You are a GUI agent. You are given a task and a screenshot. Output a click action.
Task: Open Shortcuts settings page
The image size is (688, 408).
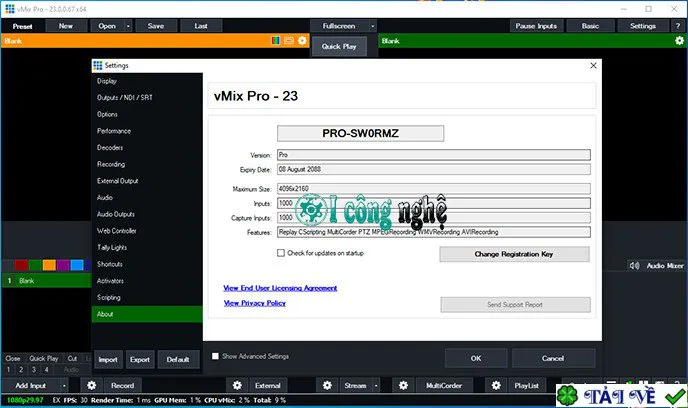coord(147,264)
